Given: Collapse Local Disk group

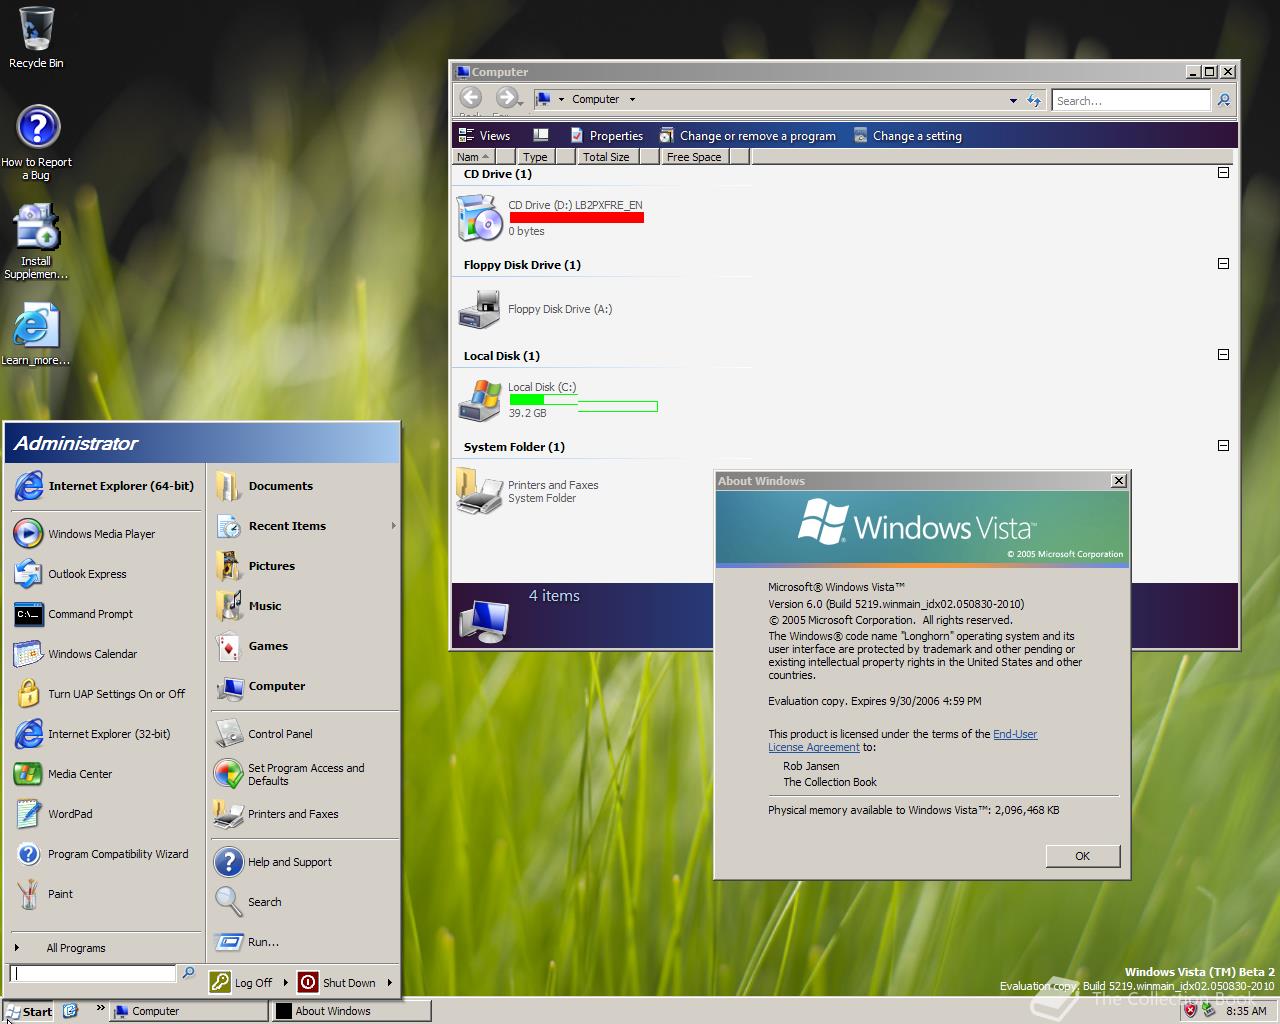Looking at the screenshot, I should [1223, 355].
